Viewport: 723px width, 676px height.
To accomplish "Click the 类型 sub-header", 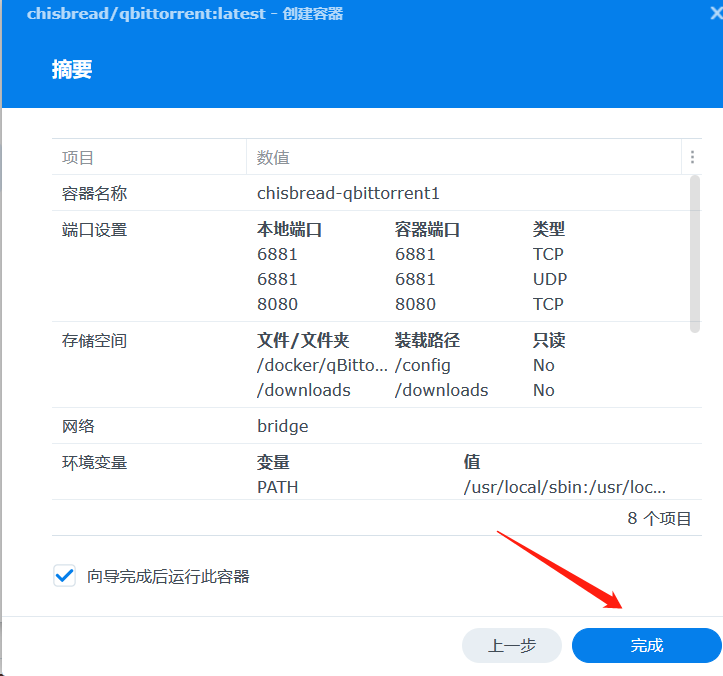I will tap(549, 229).
